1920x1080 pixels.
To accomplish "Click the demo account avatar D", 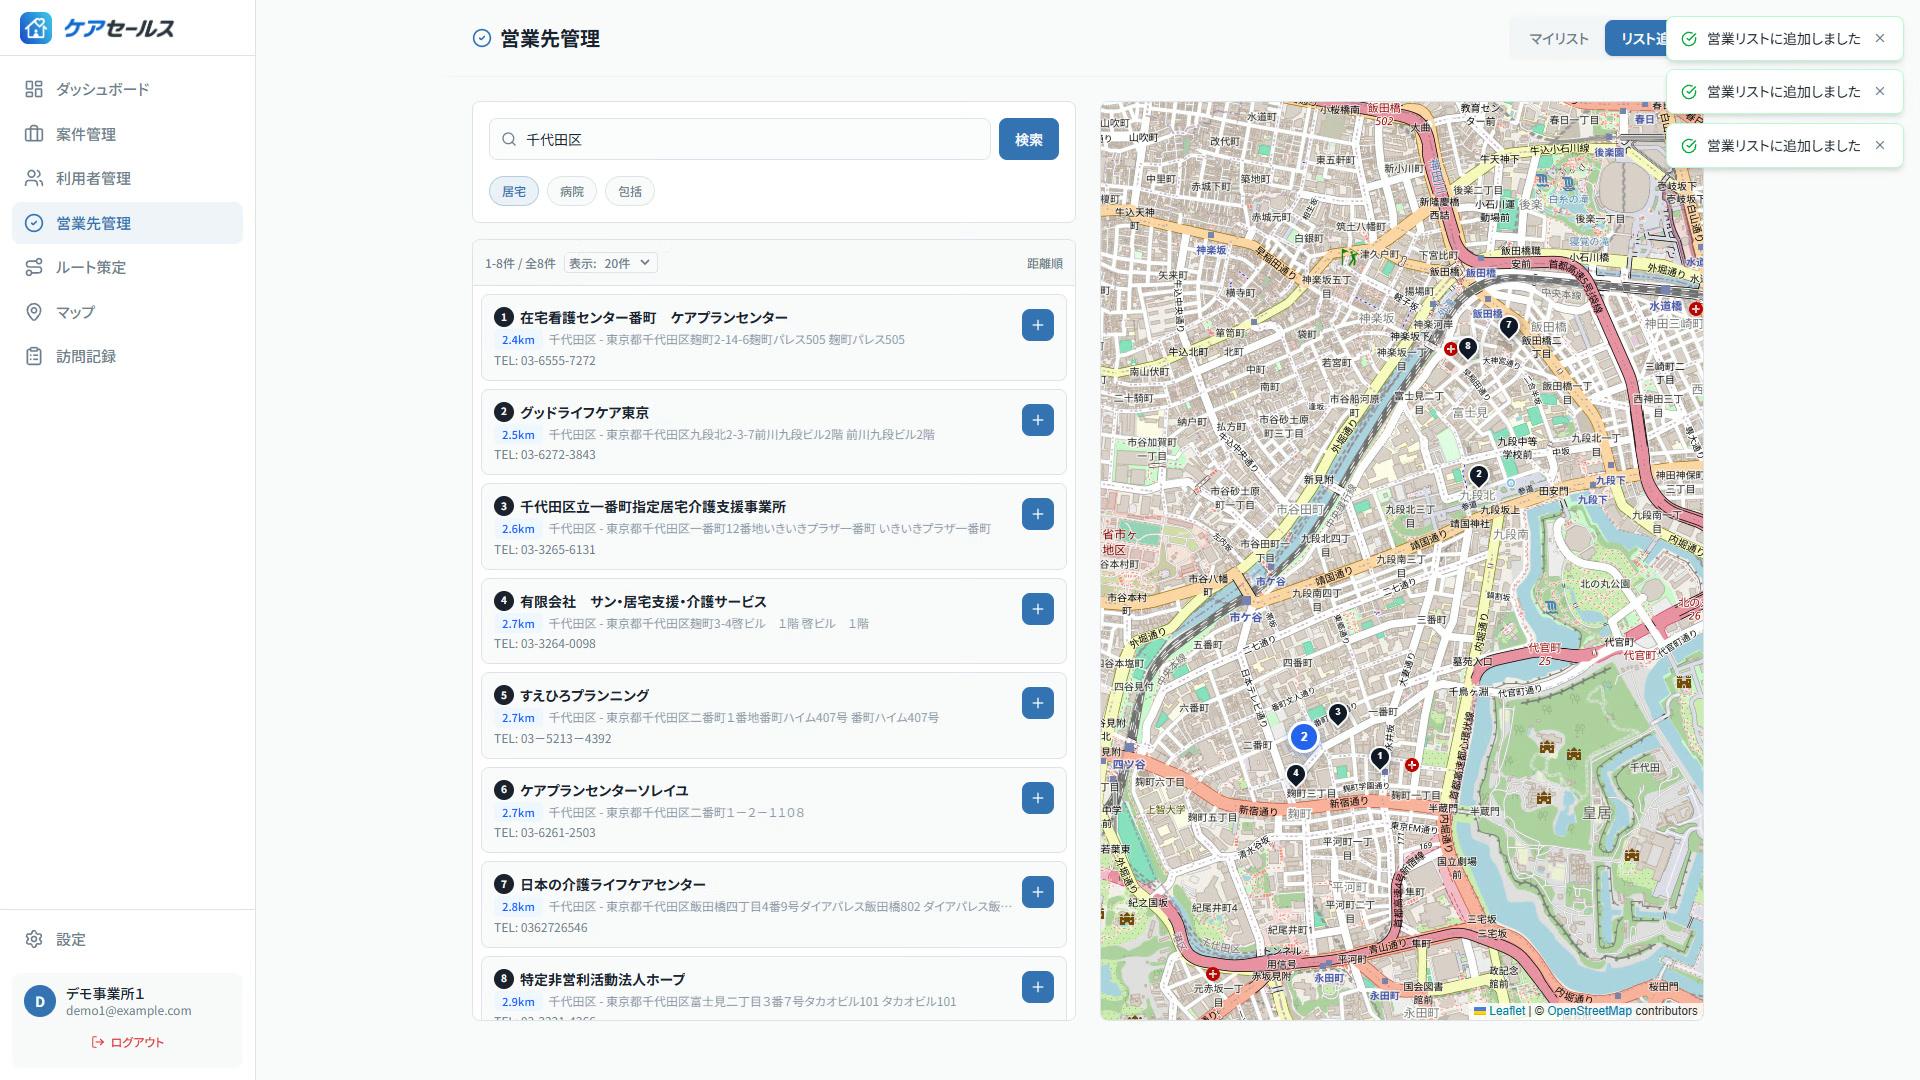I will coord(40,1001).
